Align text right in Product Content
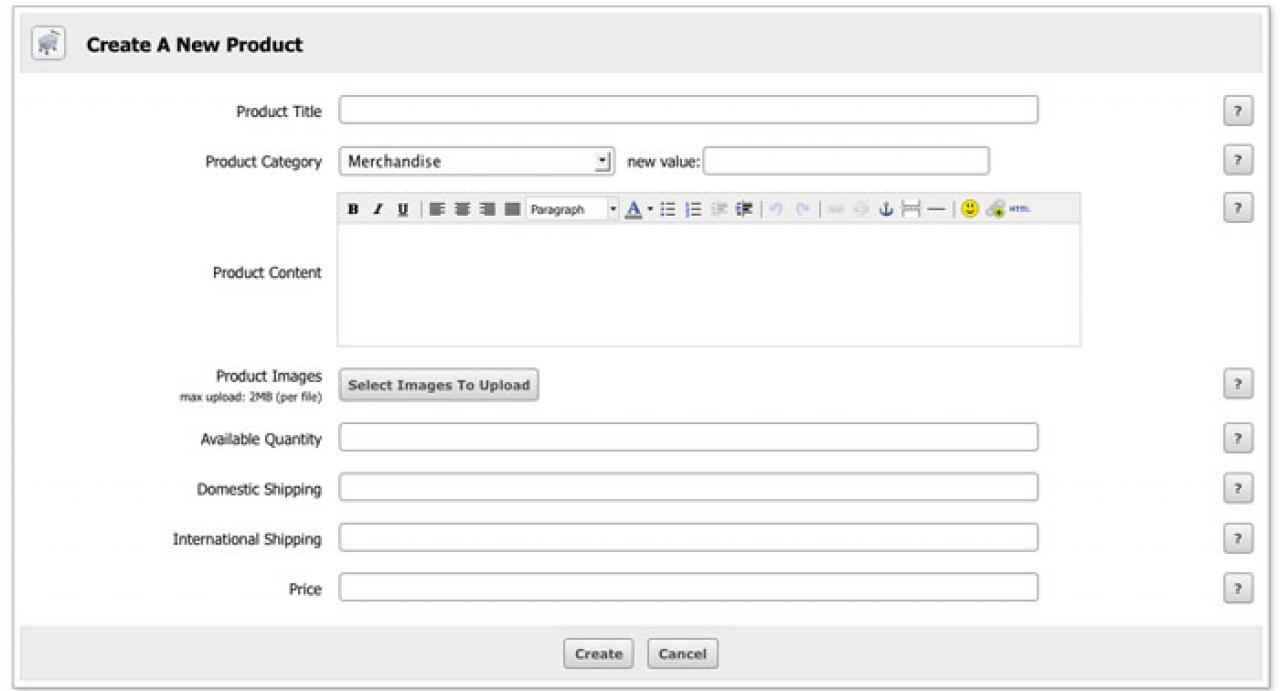The image size is (1280, 691). [x=487, y=209]
